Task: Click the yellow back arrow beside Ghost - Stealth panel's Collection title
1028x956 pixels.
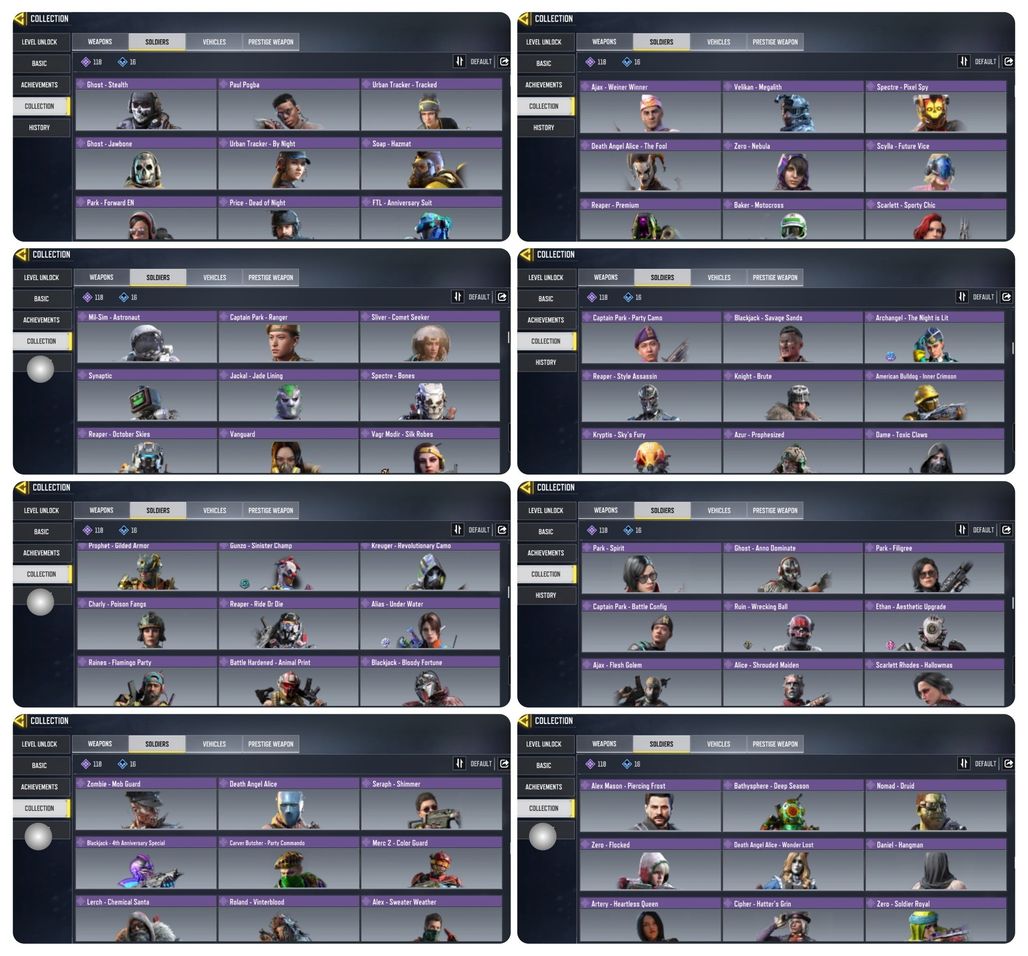Action: 20,18
